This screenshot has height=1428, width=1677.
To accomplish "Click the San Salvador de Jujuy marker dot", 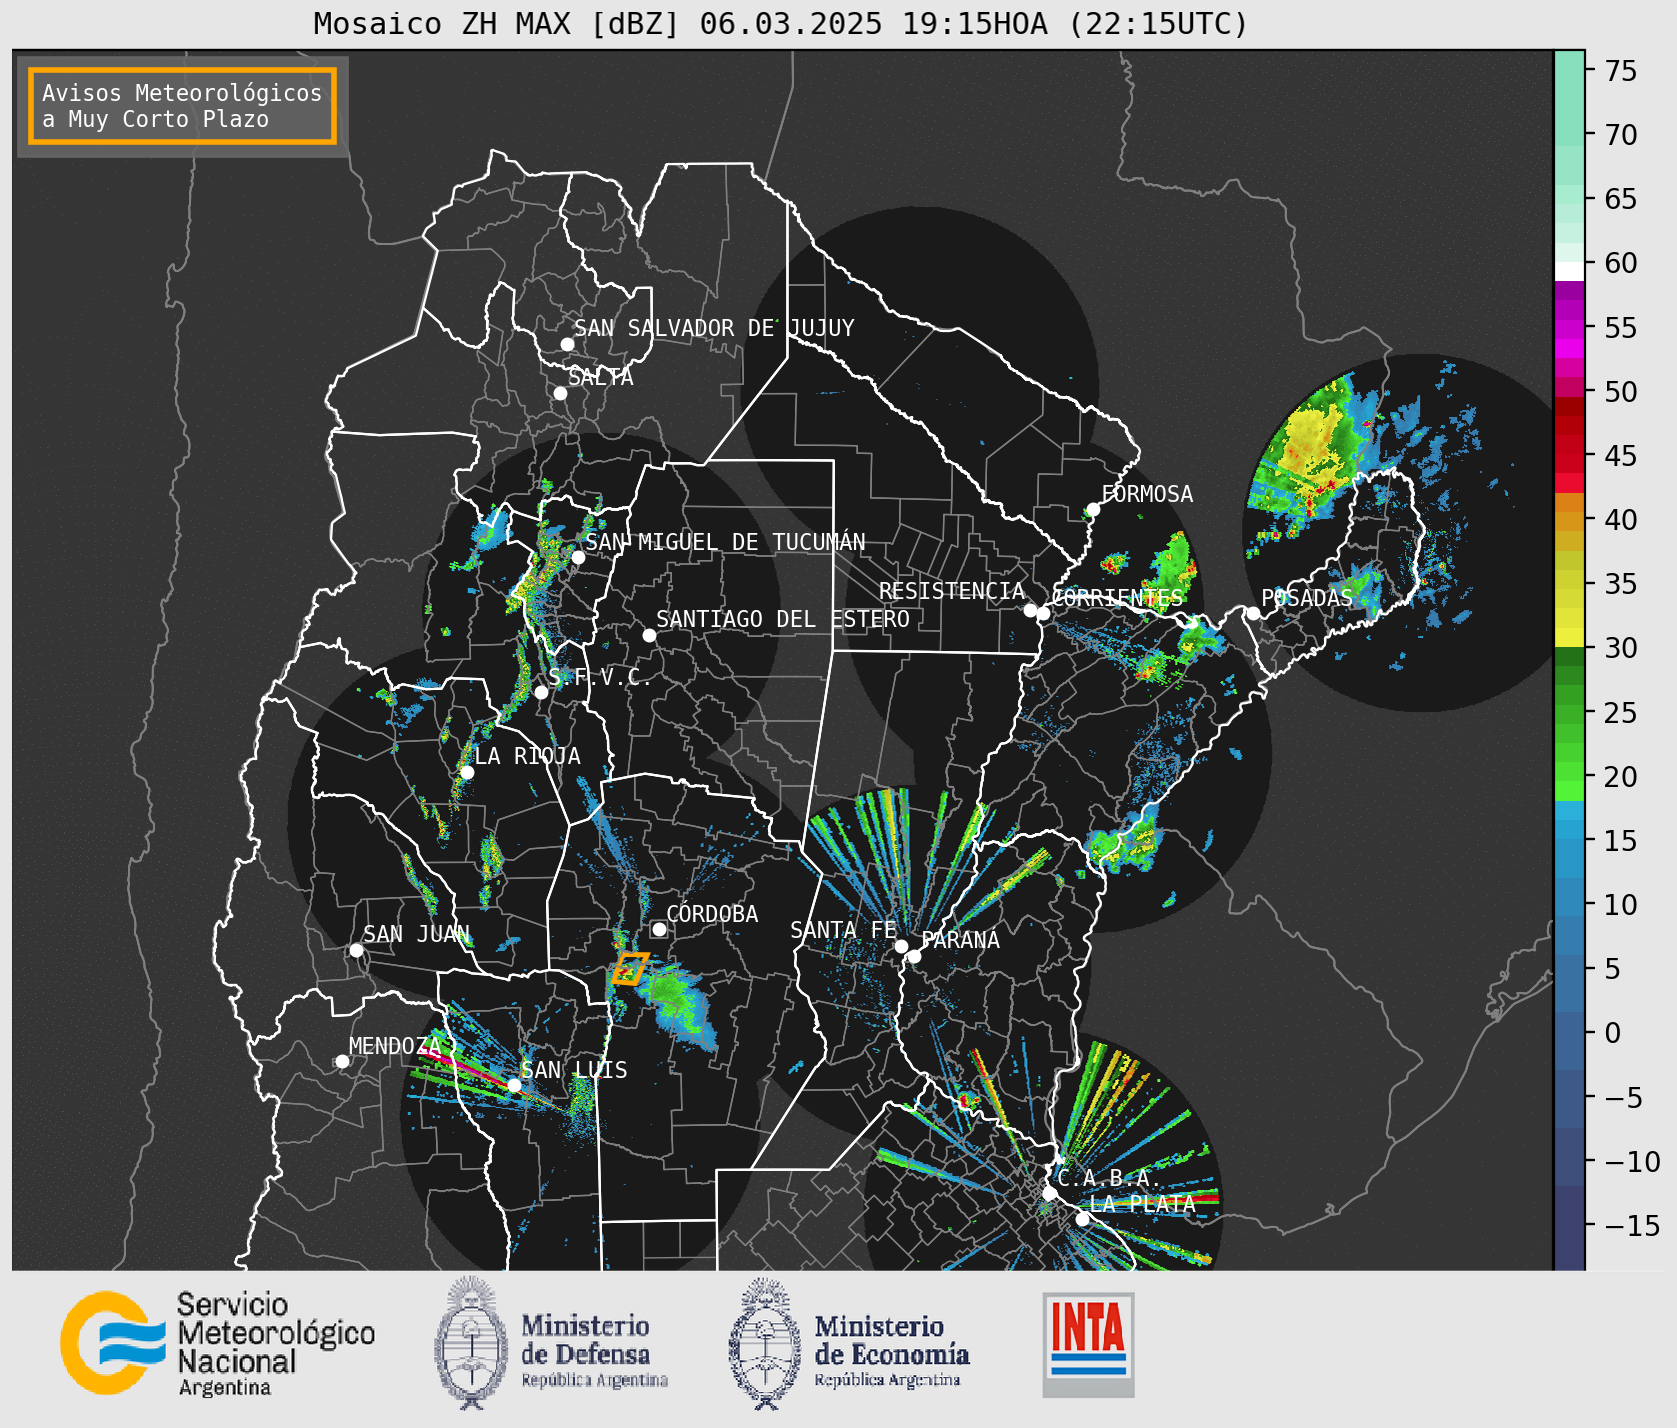I will 567,344.
